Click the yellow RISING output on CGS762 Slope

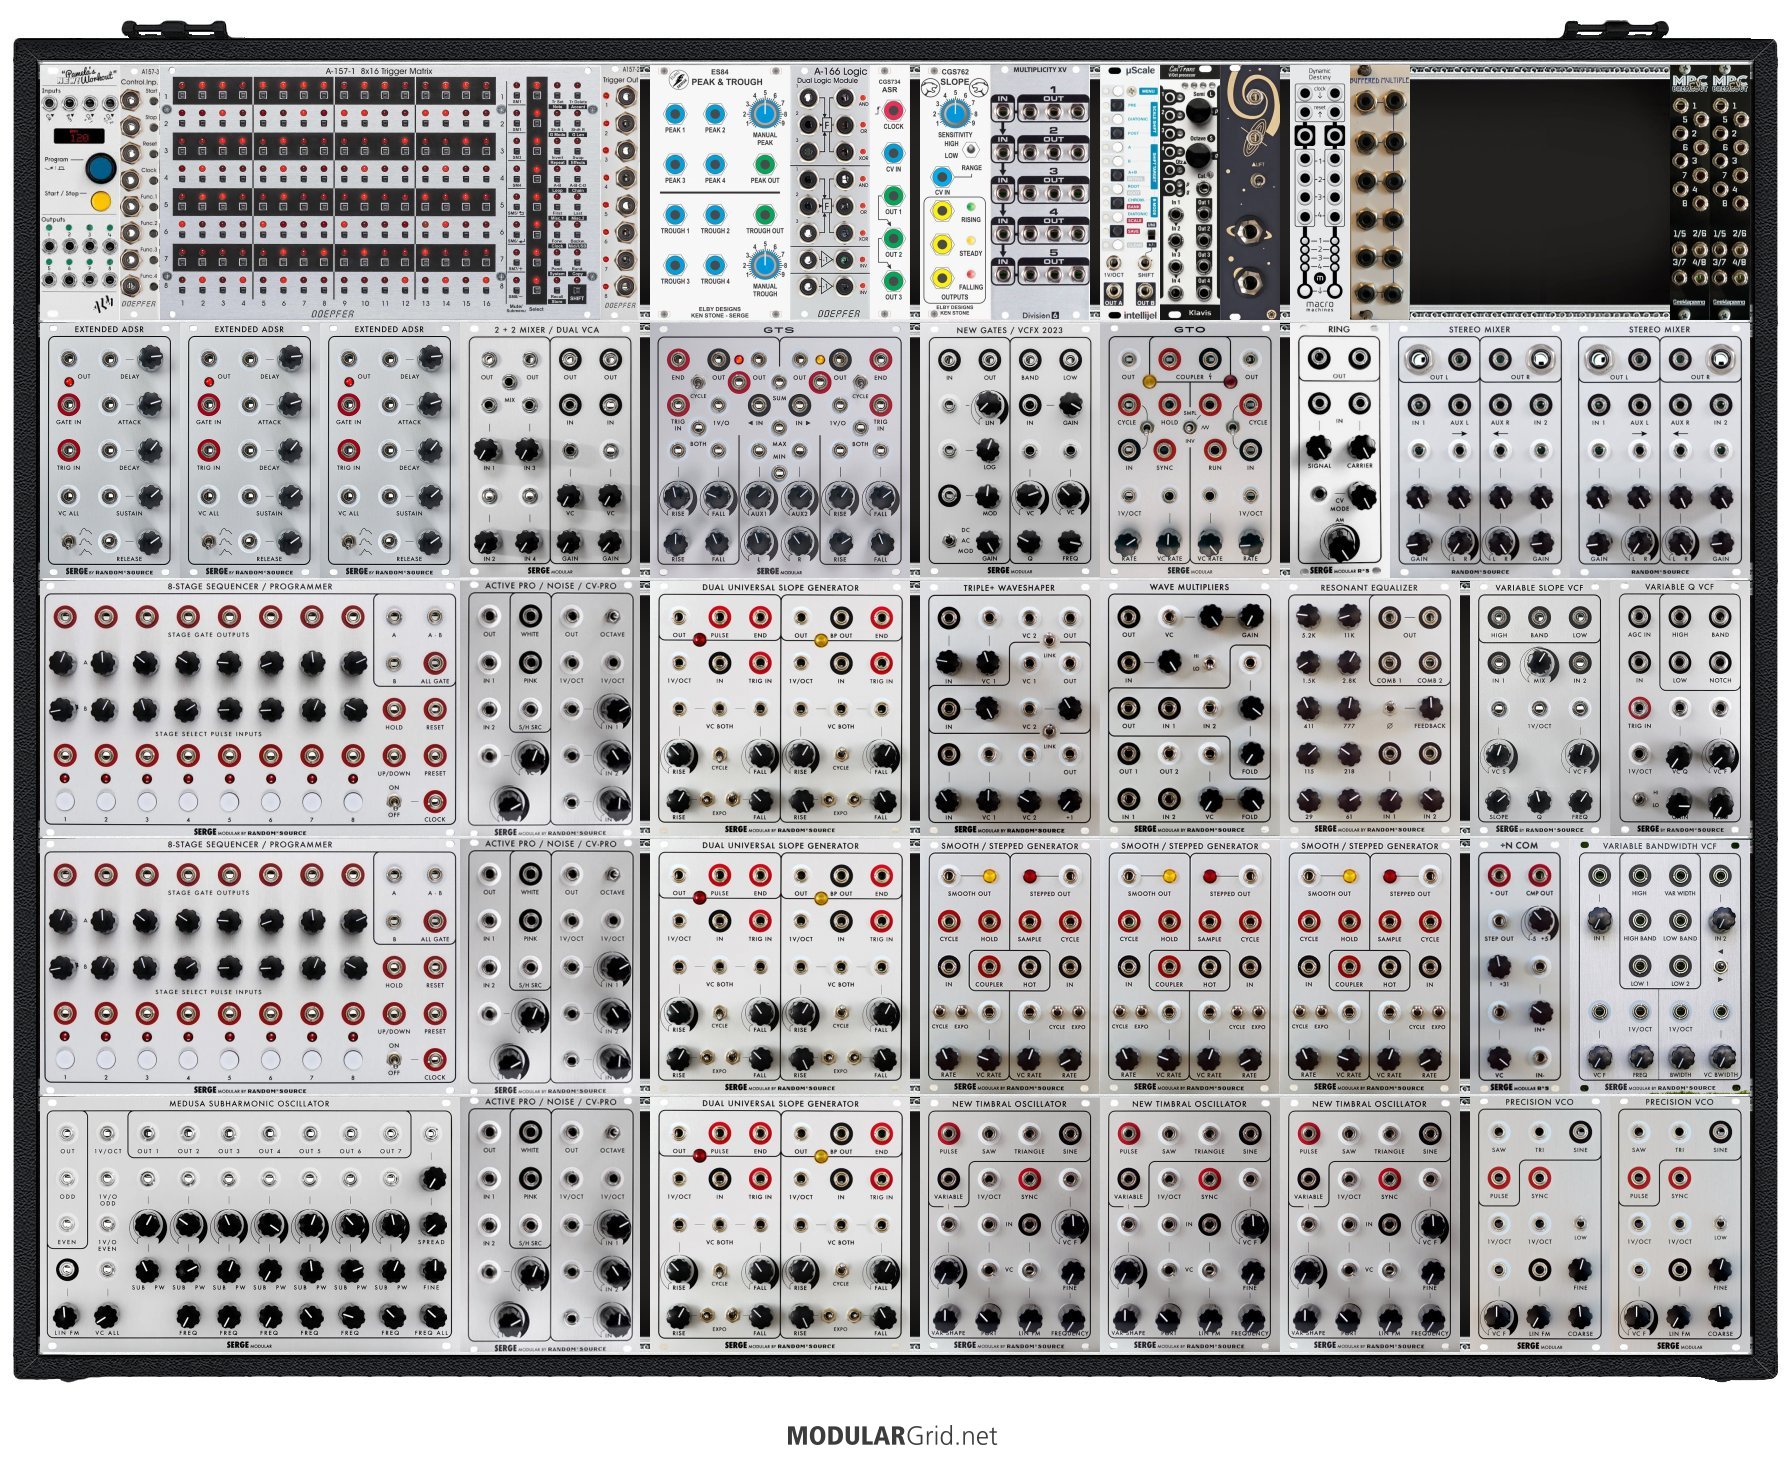pos(942,212)
